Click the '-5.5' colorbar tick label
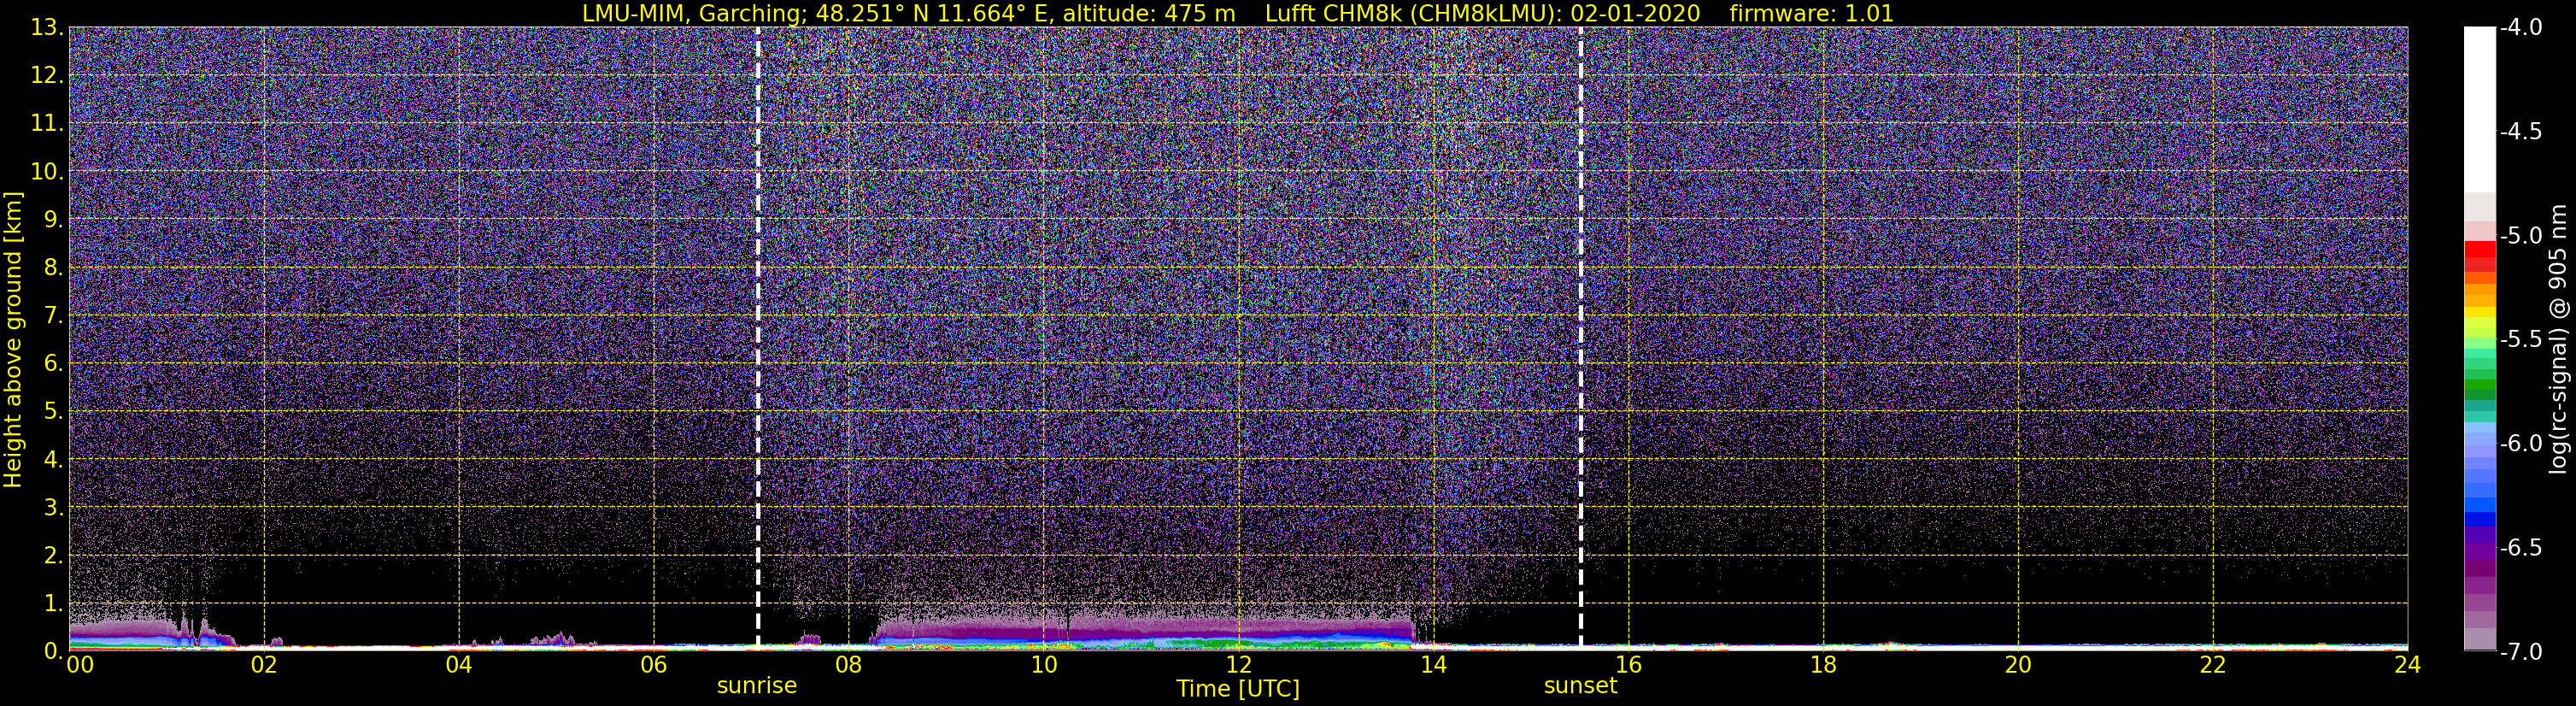Image resolution: width=2576 pixels, height=706 pixels. pos(2520,340)
